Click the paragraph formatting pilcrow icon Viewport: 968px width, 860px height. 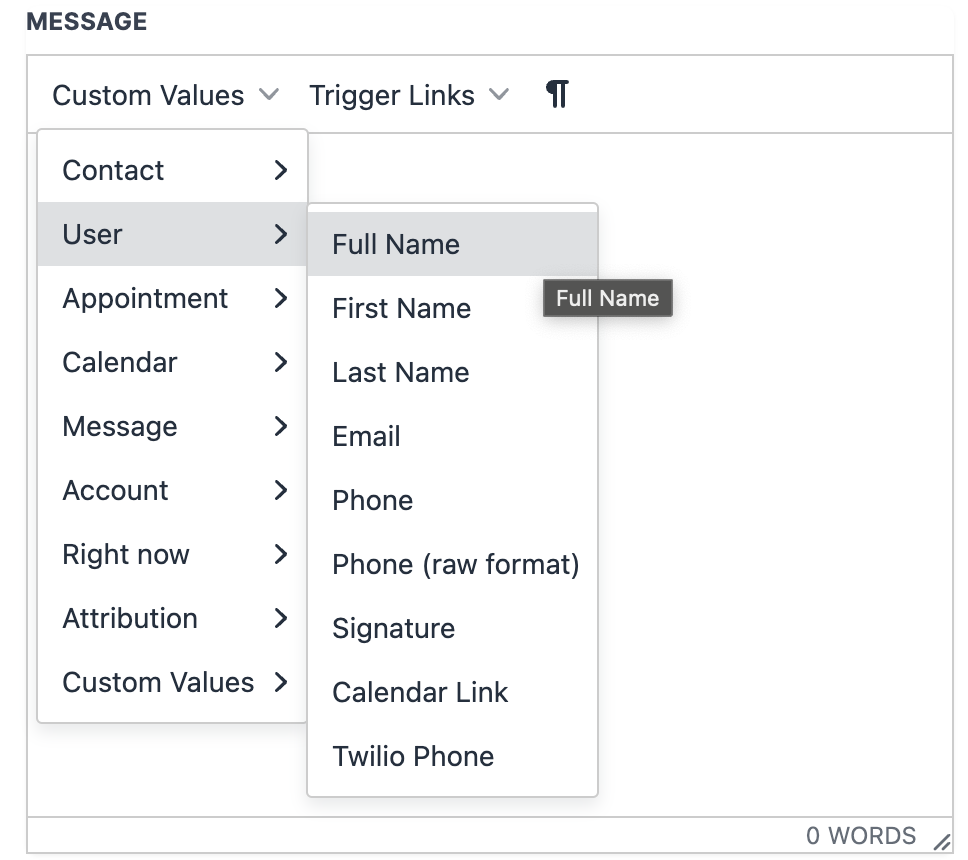[557, 94]
